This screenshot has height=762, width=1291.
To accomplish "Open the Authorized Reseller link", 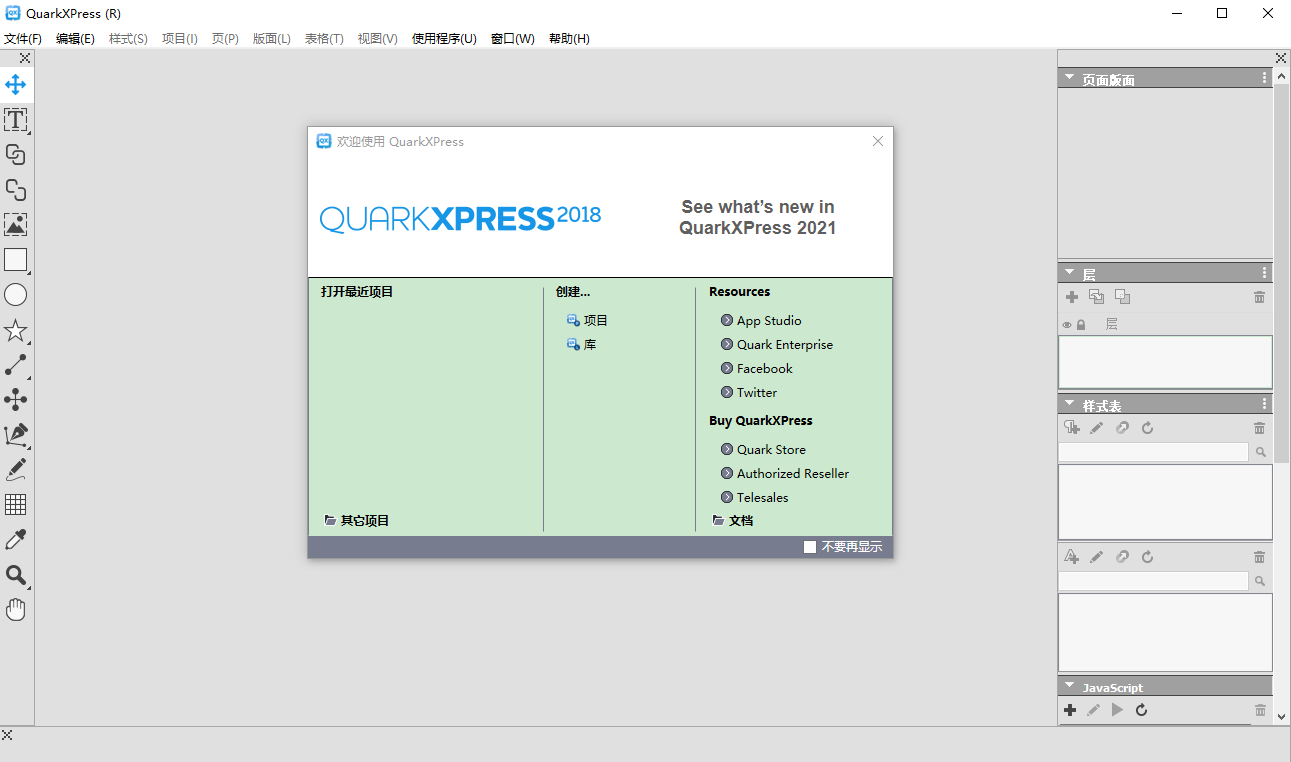I will 785,474.
